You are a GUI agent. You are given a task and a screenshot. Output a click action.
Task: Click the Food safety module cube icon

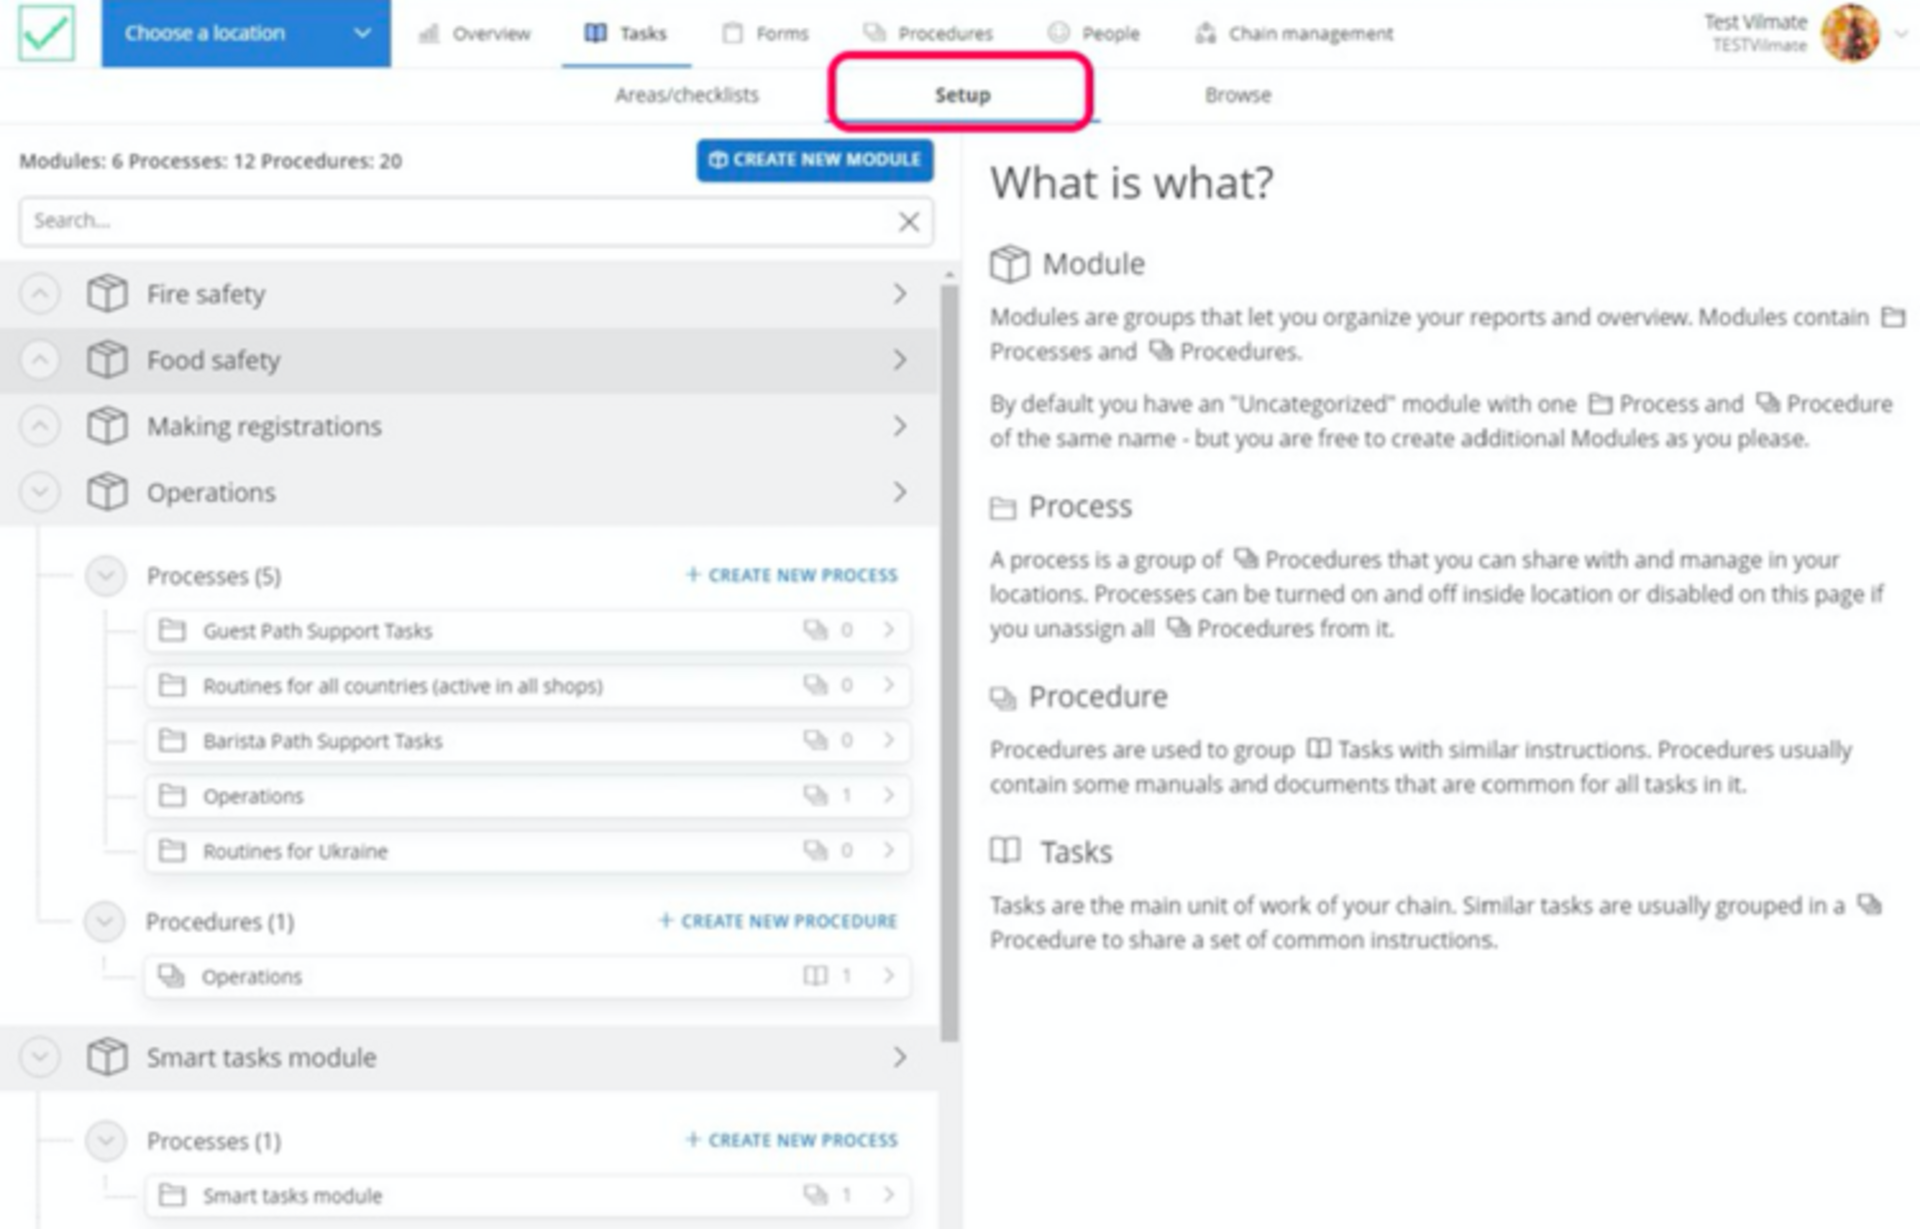[x=107, y=360]
